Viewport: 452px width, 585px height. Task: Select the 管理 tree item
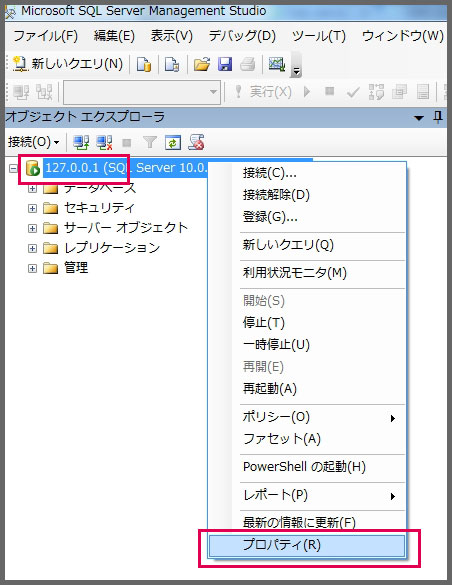(x=76, y=268)
